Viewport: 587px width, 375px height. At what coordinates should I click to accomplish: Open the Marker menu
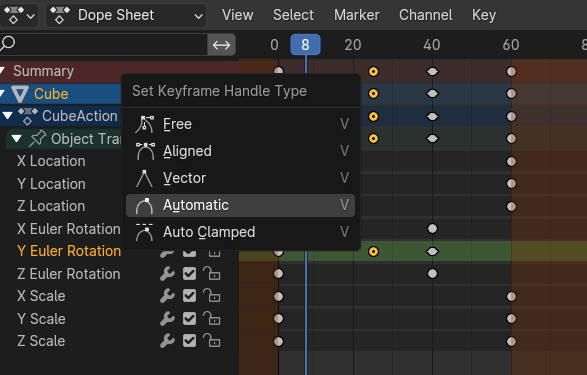356,15
